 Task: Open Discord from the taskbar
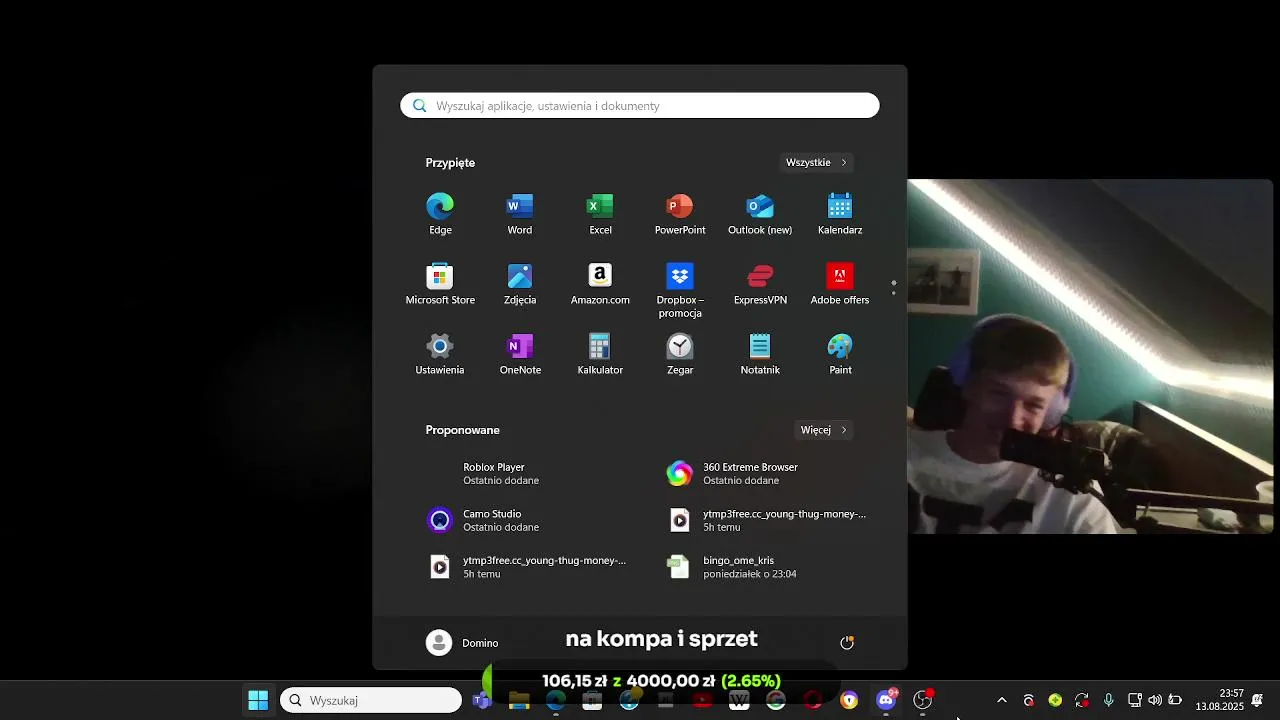pyautogui.click(x=886, y=700)
